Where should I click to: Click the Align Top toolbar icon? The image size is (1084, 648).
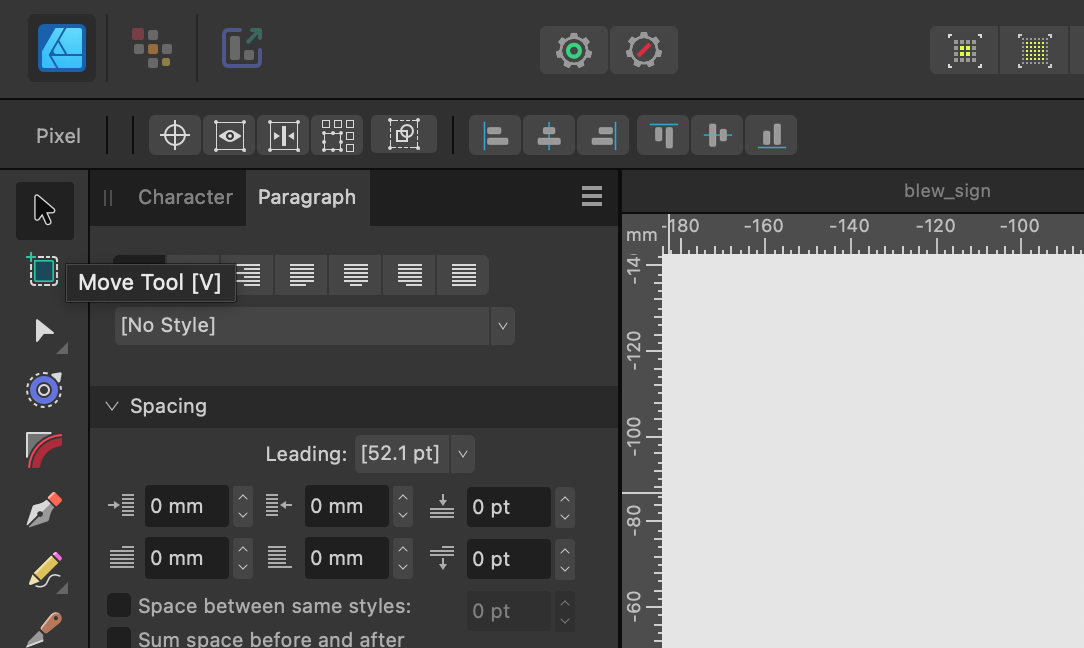point(663,135)
